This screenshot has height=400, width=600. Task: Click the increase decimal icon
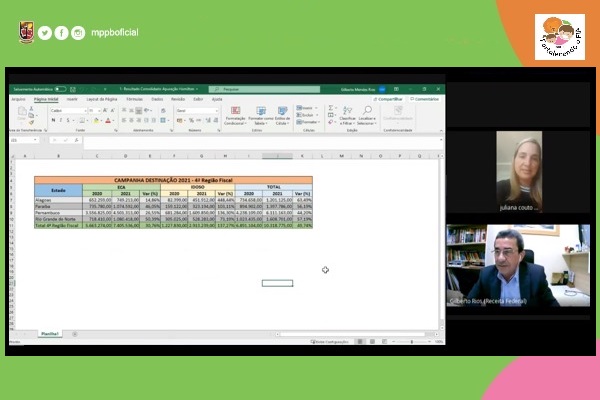(x=208, y=120)
